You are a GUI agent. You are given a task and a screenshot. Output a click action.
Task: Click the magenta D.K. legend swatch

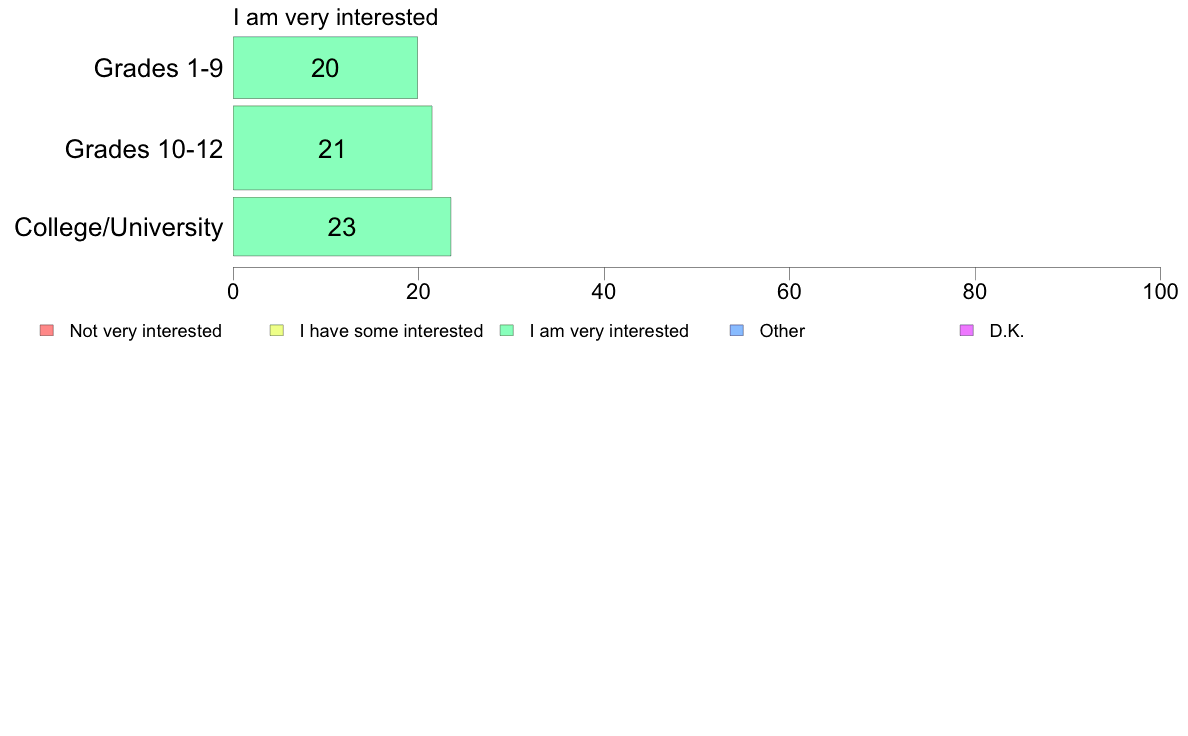(967, 330)
